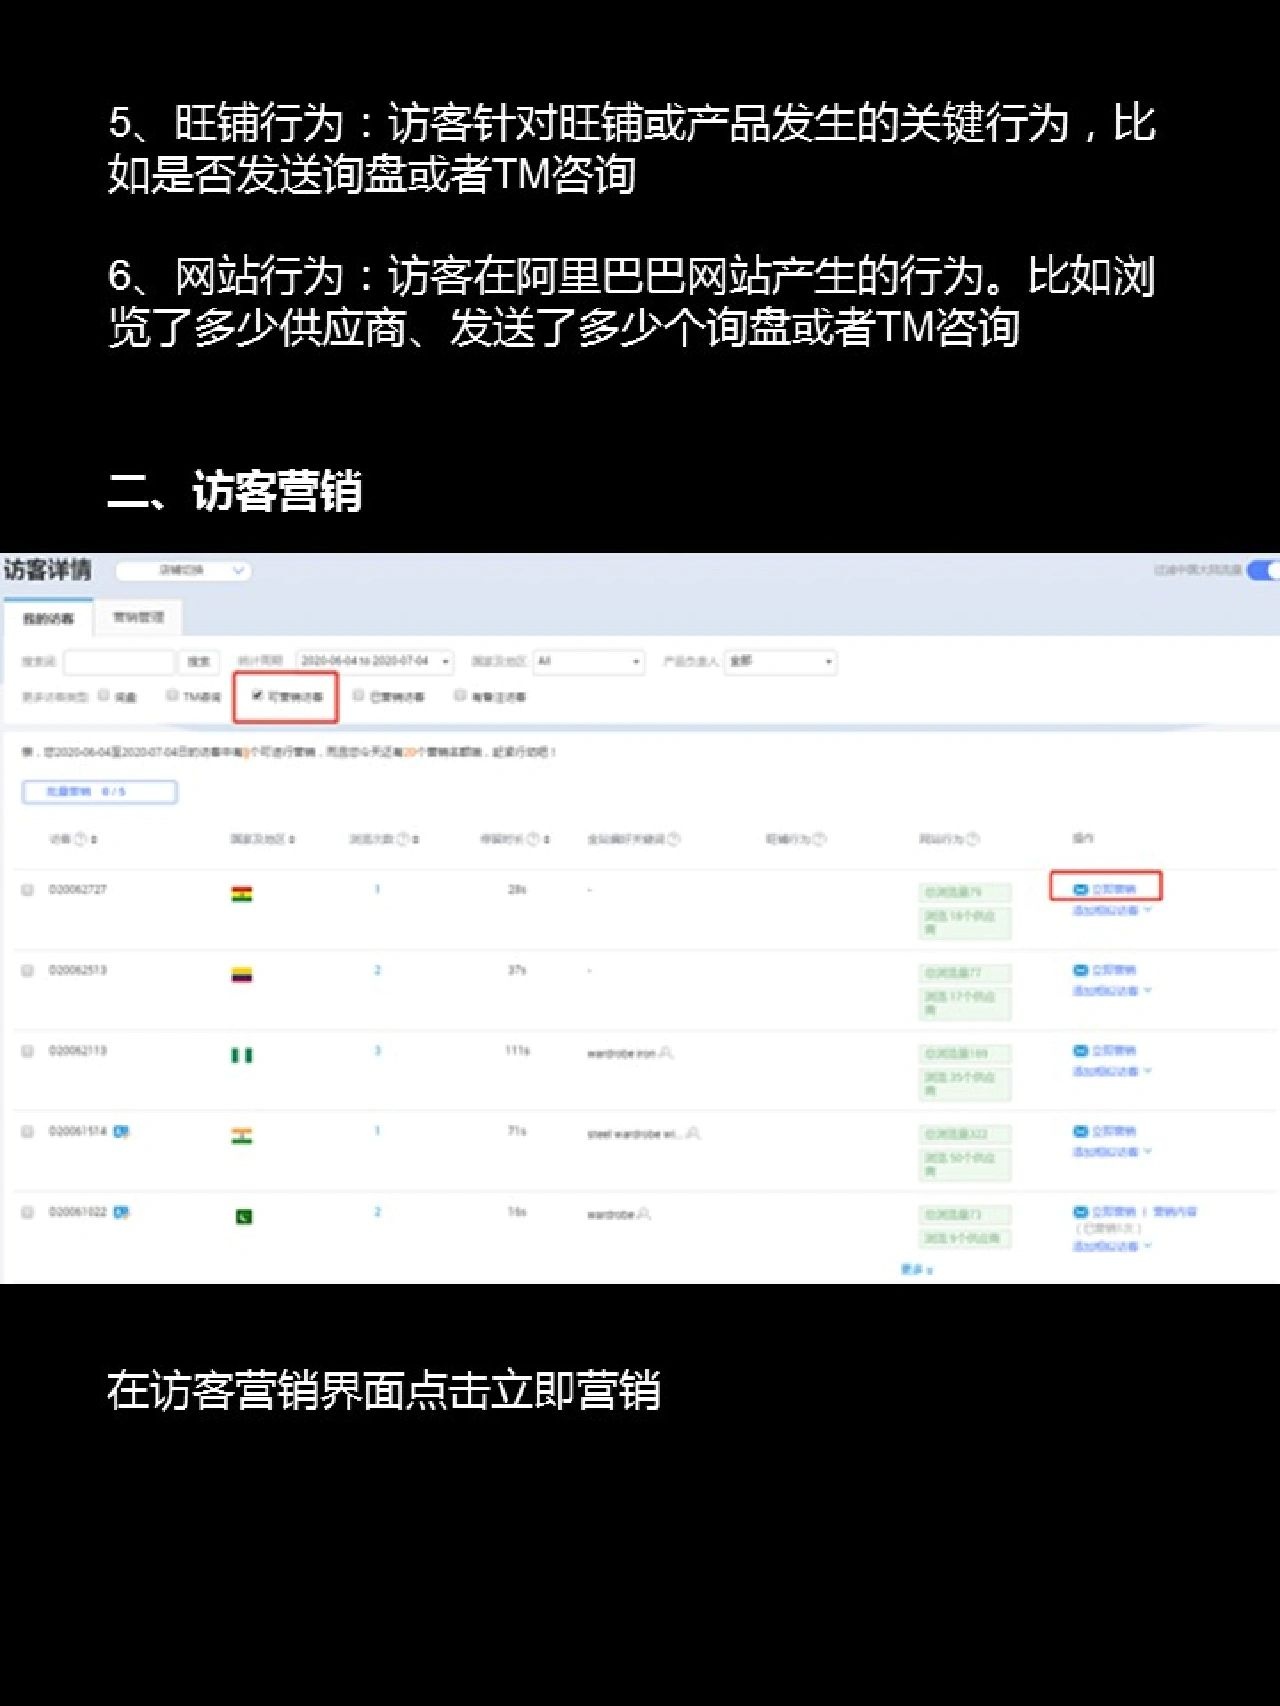
Task: Switch to the 营销管理 tab
Action: click(x=138, y=617)
